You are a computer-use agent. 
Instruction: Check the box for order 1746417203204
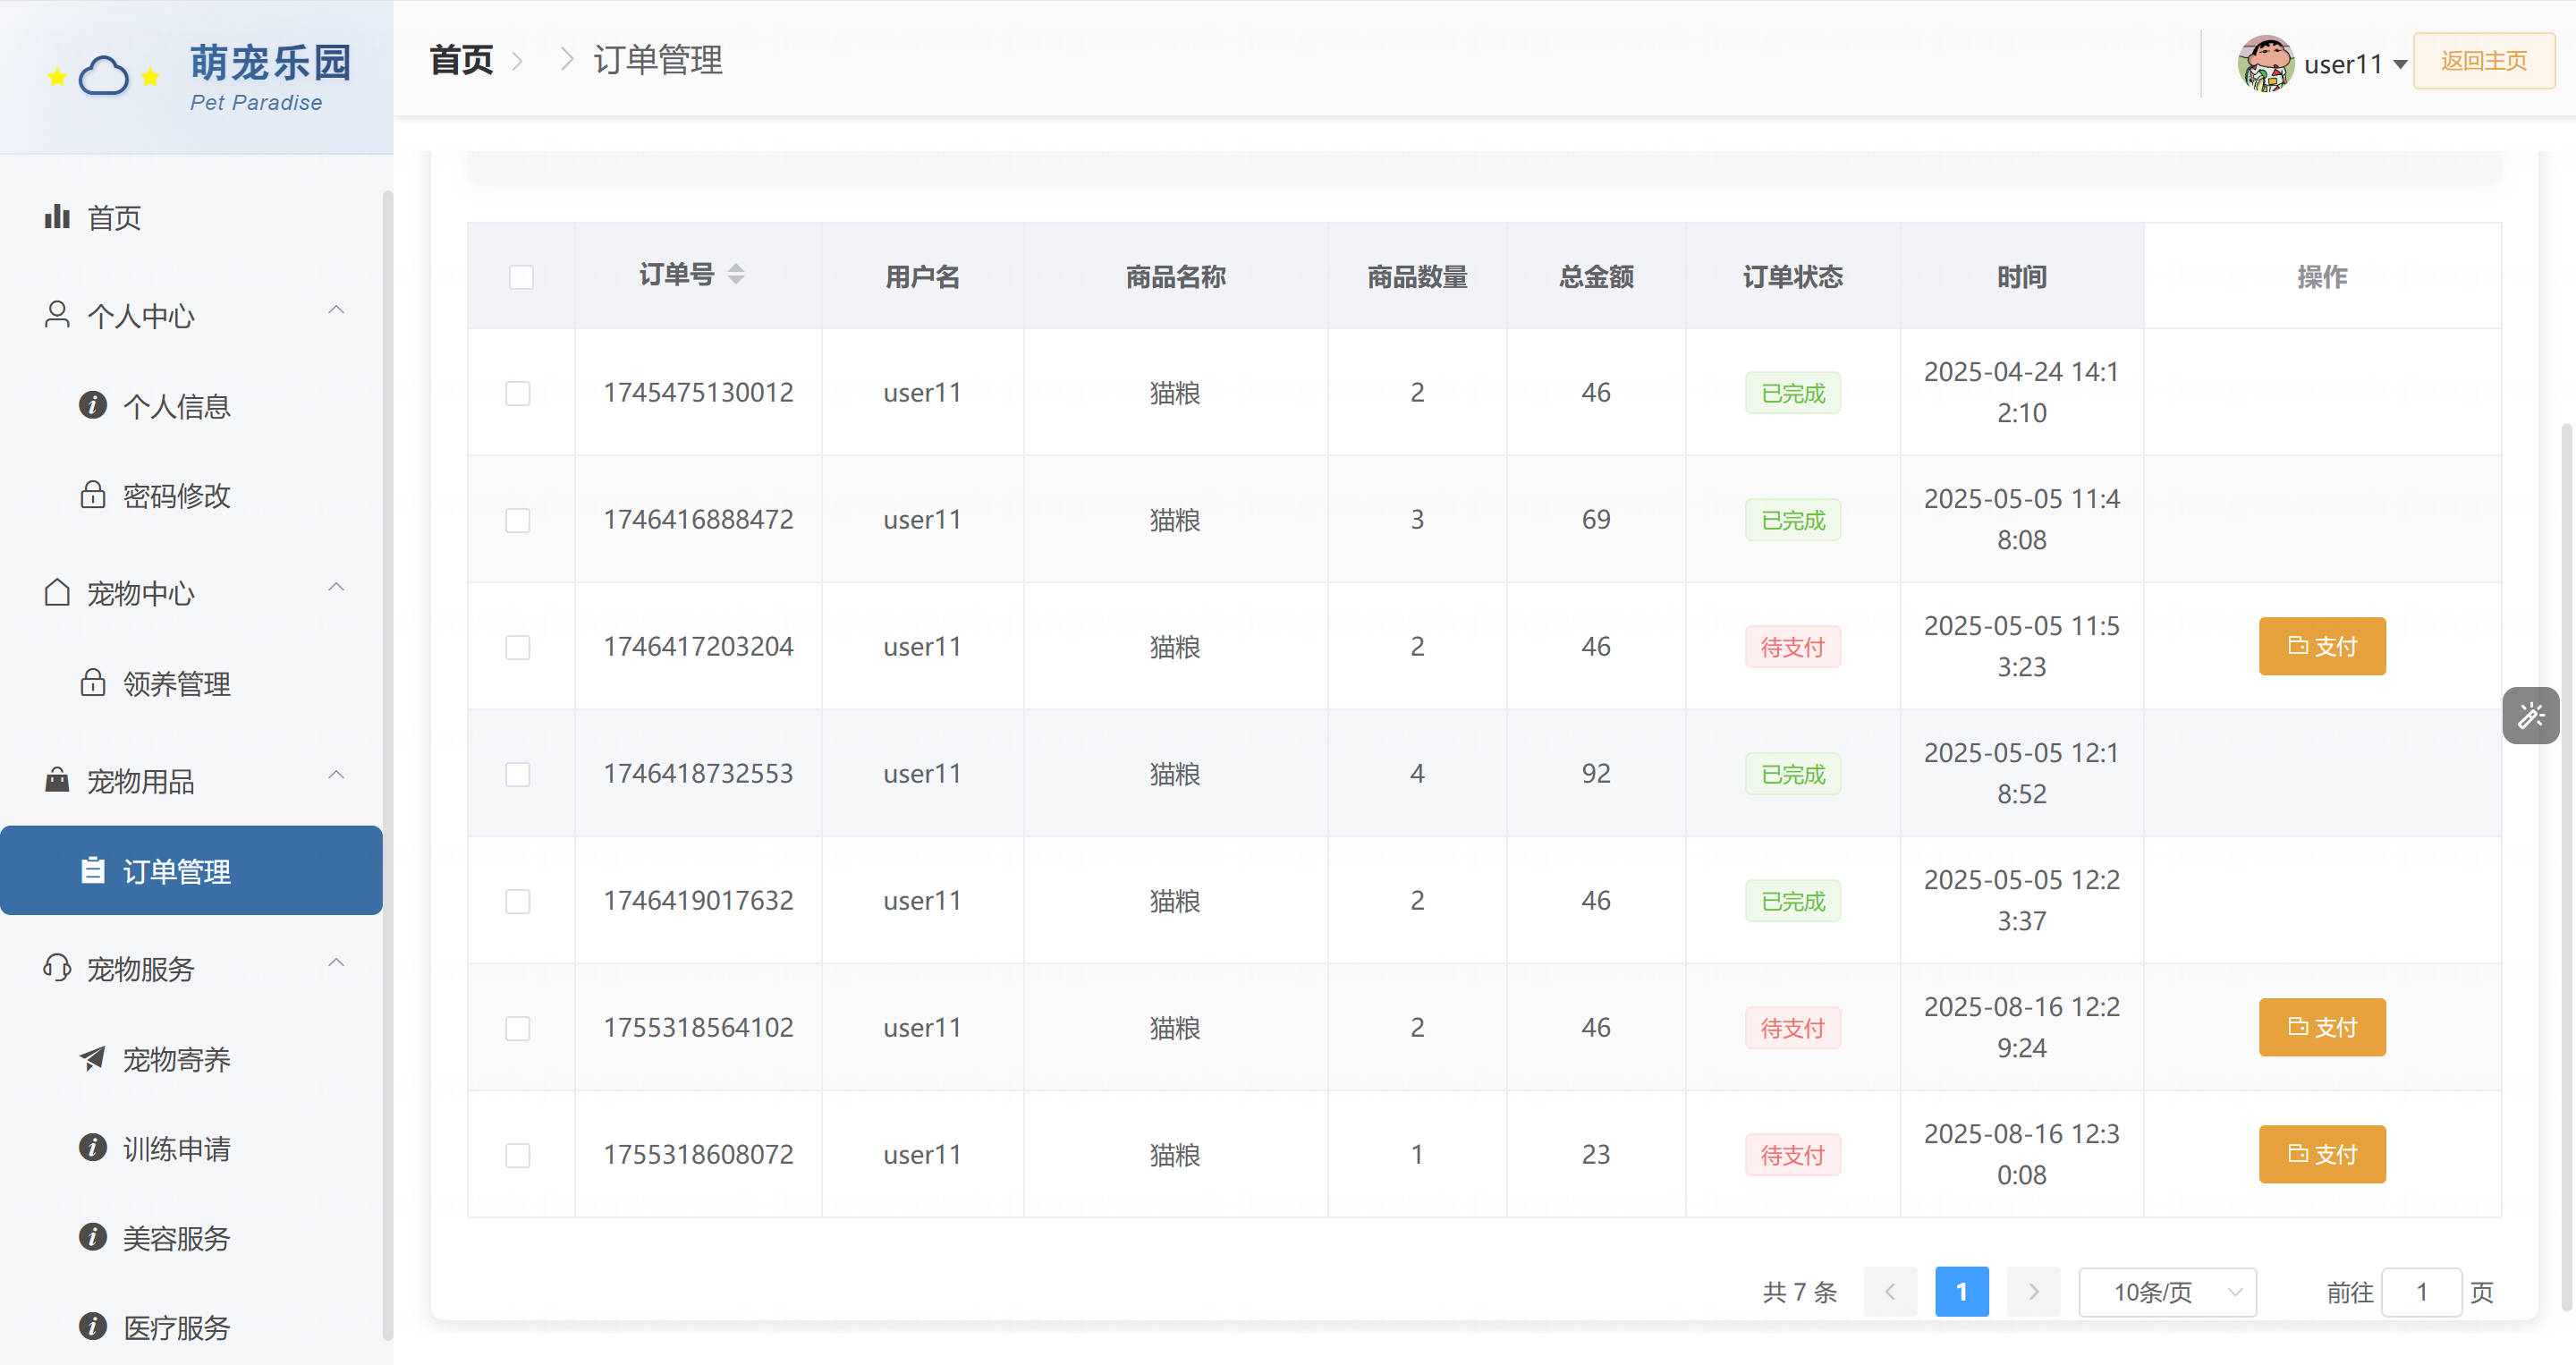pos(518,647)
